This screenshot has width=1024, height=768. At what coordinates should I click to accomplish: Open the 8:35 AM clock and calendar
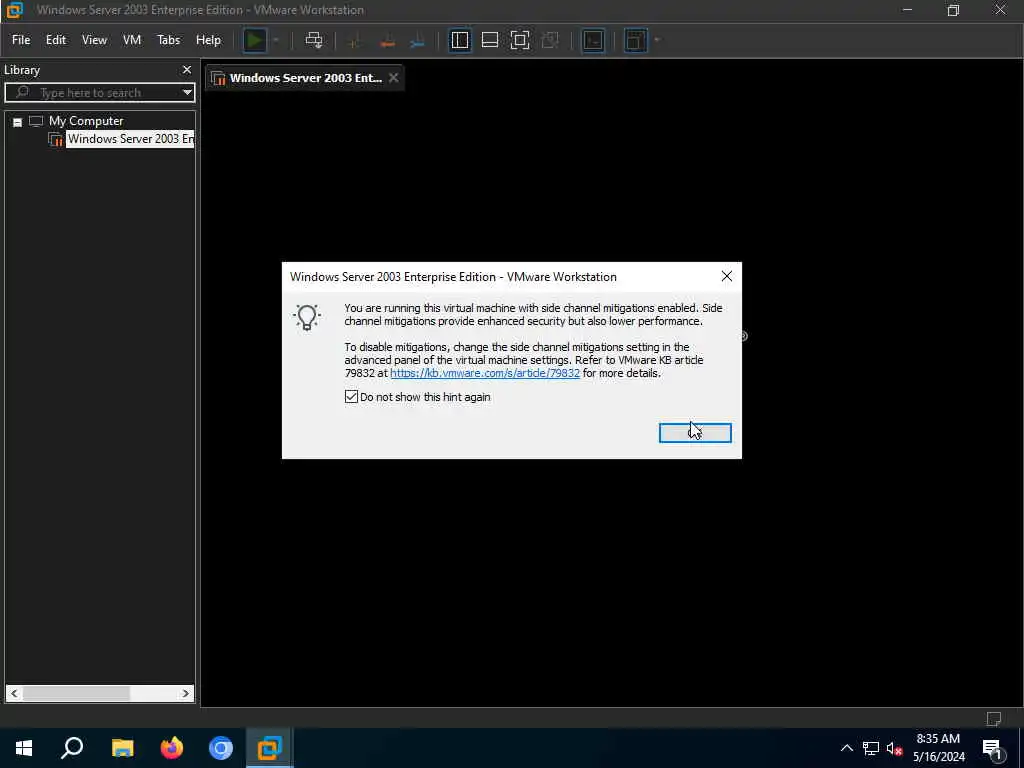(x=938, y=748)
